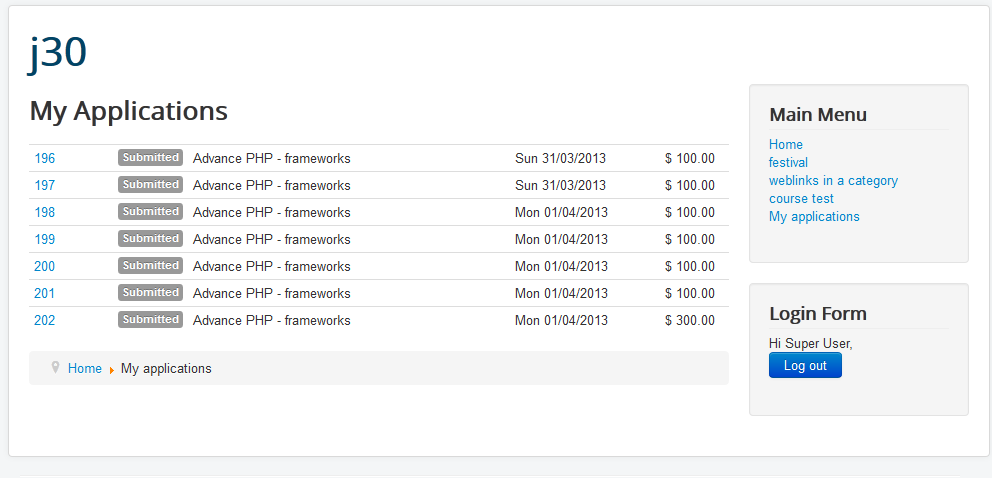Click the Submitted badge on row 202
The width and height of the screenshot is (992, 478).
tap(150, 319)
